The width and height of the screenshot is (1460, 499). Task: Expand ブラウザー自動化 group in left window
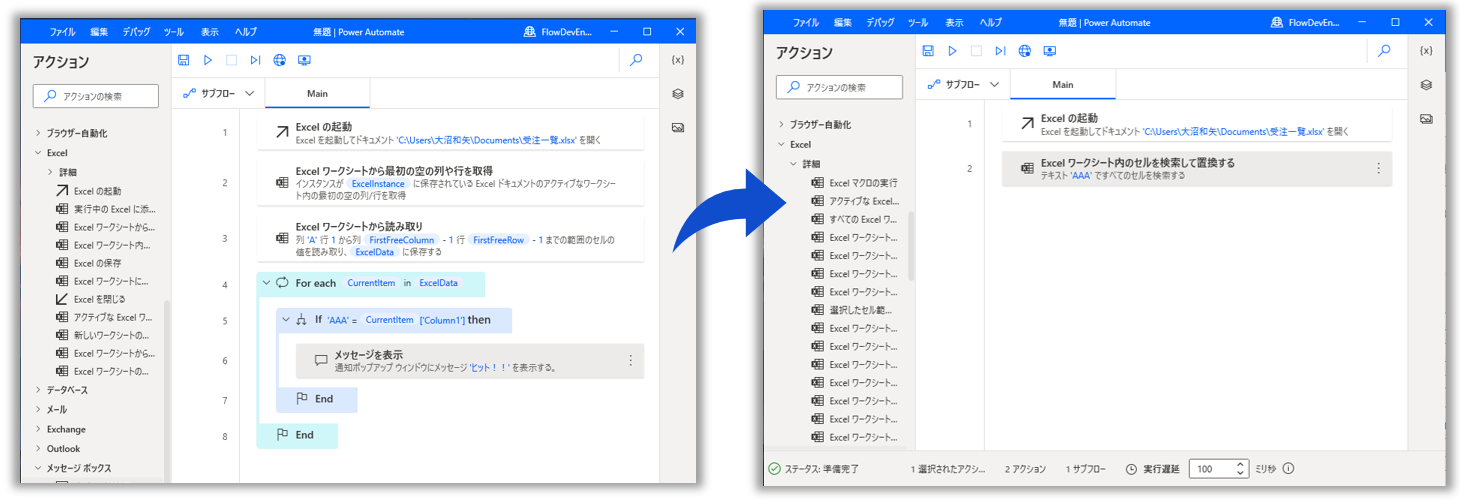[38, 133]
